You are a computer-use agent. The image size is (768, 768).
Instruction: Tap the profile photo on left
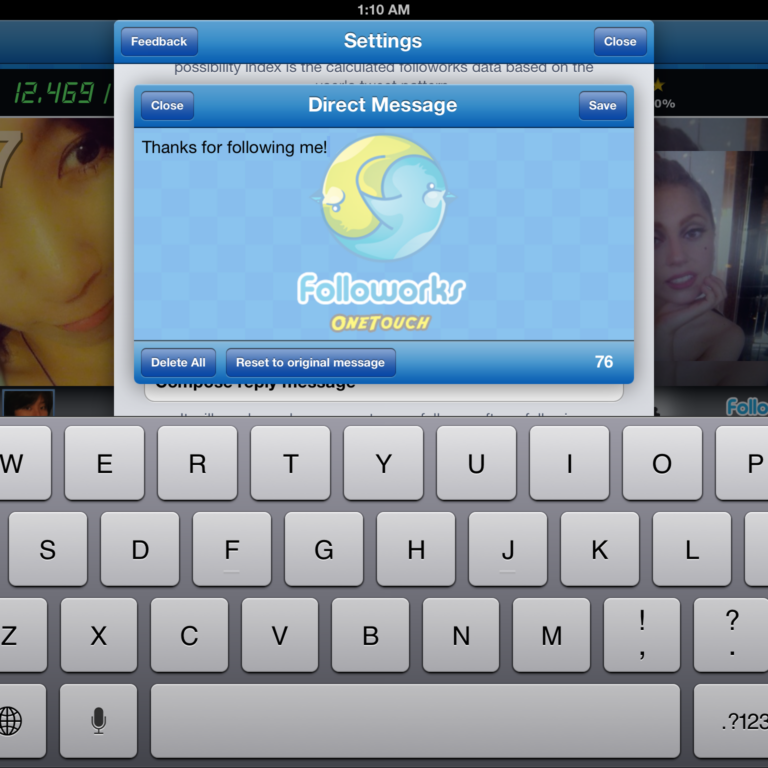click(57, 250)
